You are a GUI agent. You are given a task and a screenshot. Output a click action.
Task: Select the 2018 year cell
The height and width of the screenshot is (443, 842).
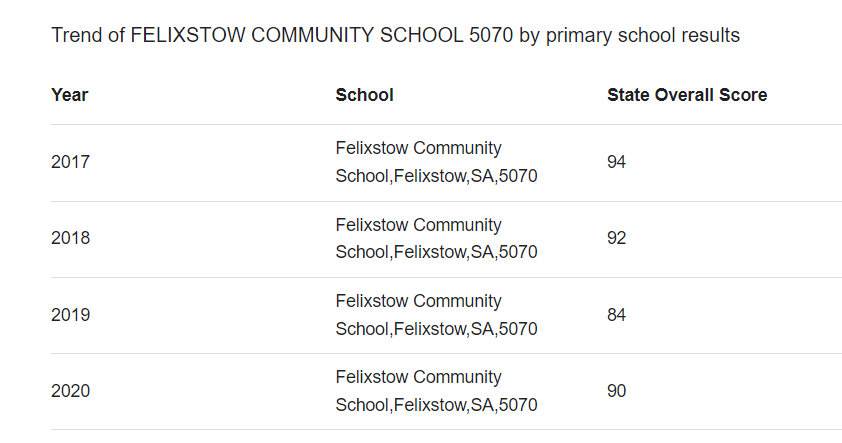click(70, 238)
